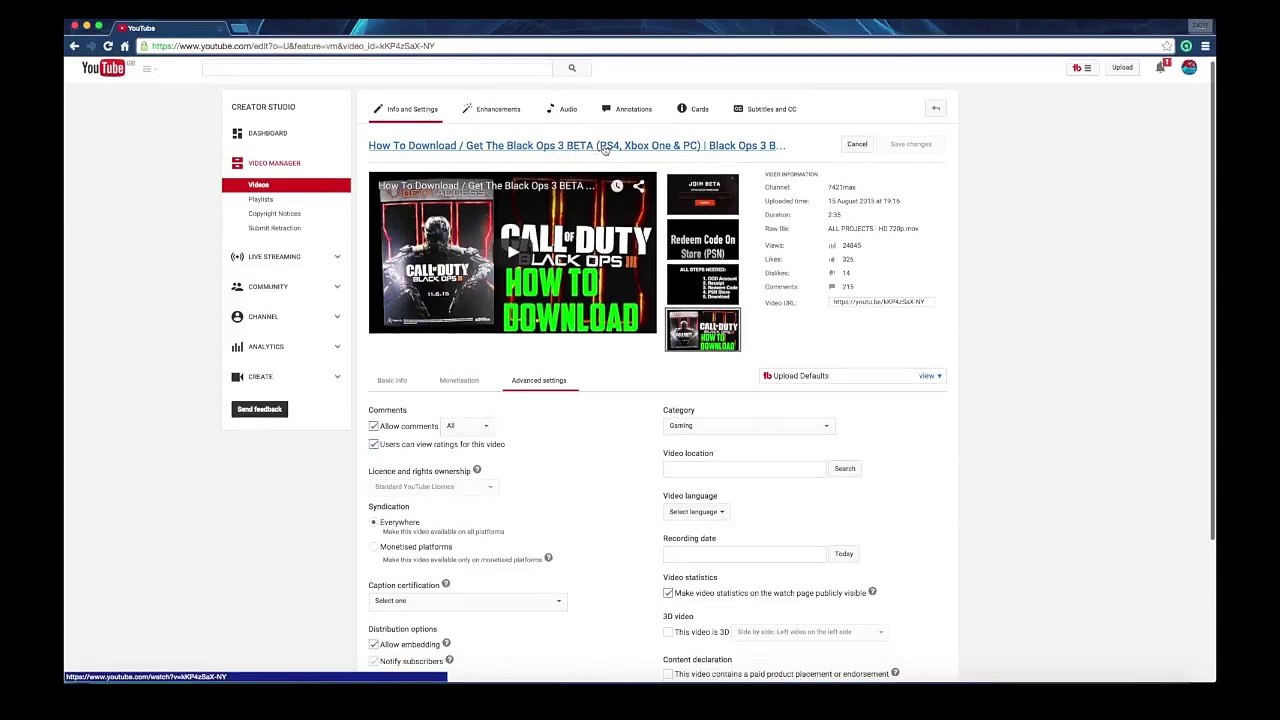Click the green extension icon in toolbar

[1186, 46]
